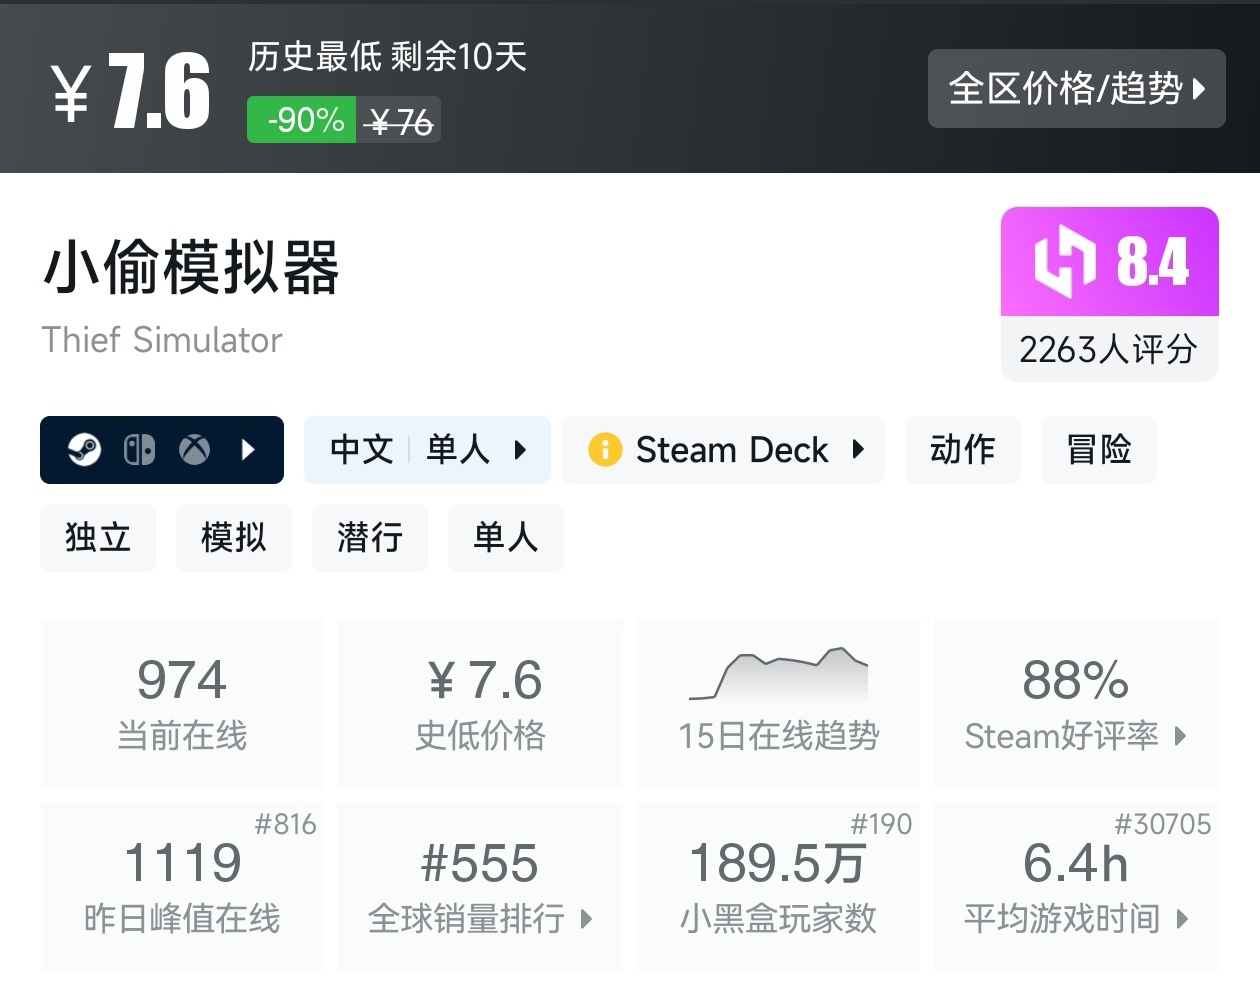Open the 15日在线趋势 chart

[778, 703]
